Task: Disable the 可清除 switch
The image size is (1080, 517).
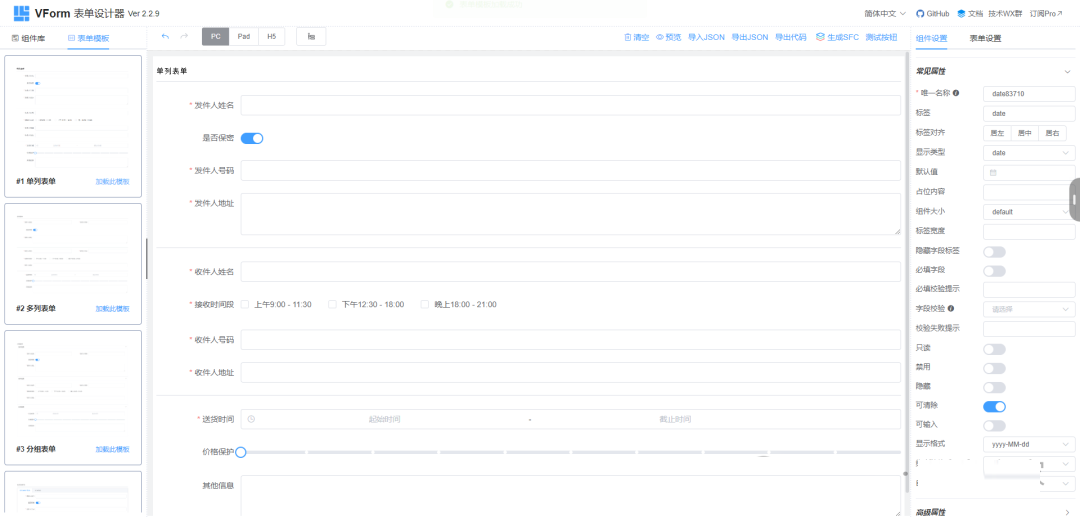Action: [994, 406]
